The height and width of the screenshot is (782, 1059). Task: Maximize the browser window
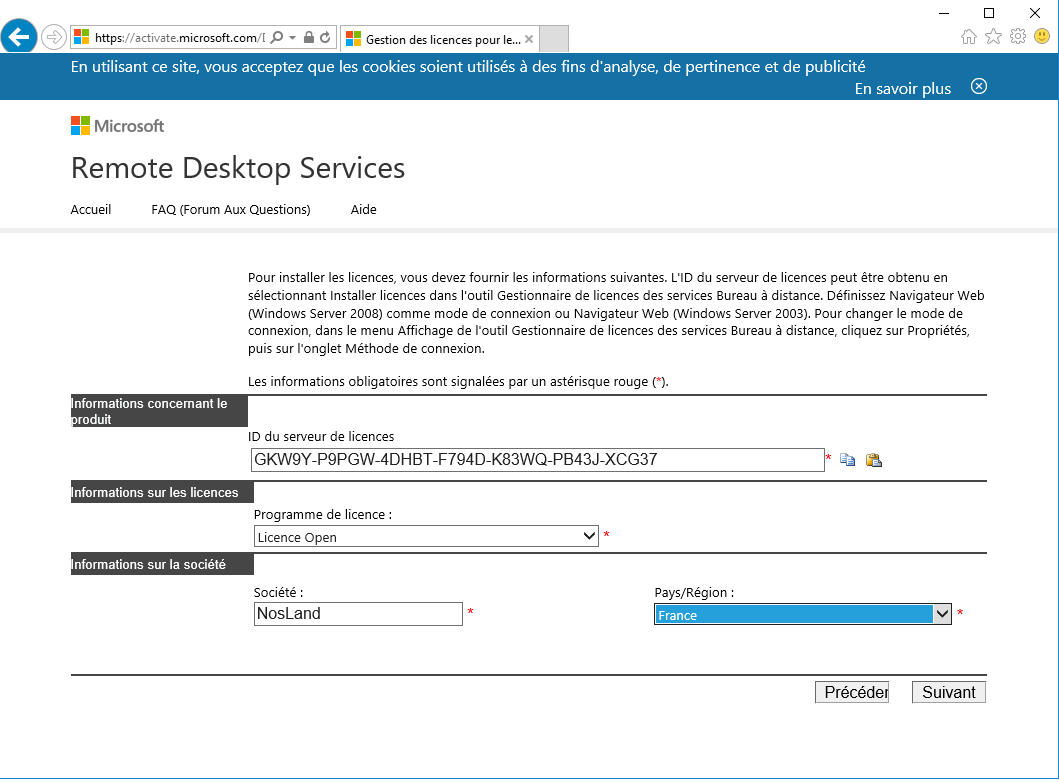pyautogui.click(x=989, y=13)
